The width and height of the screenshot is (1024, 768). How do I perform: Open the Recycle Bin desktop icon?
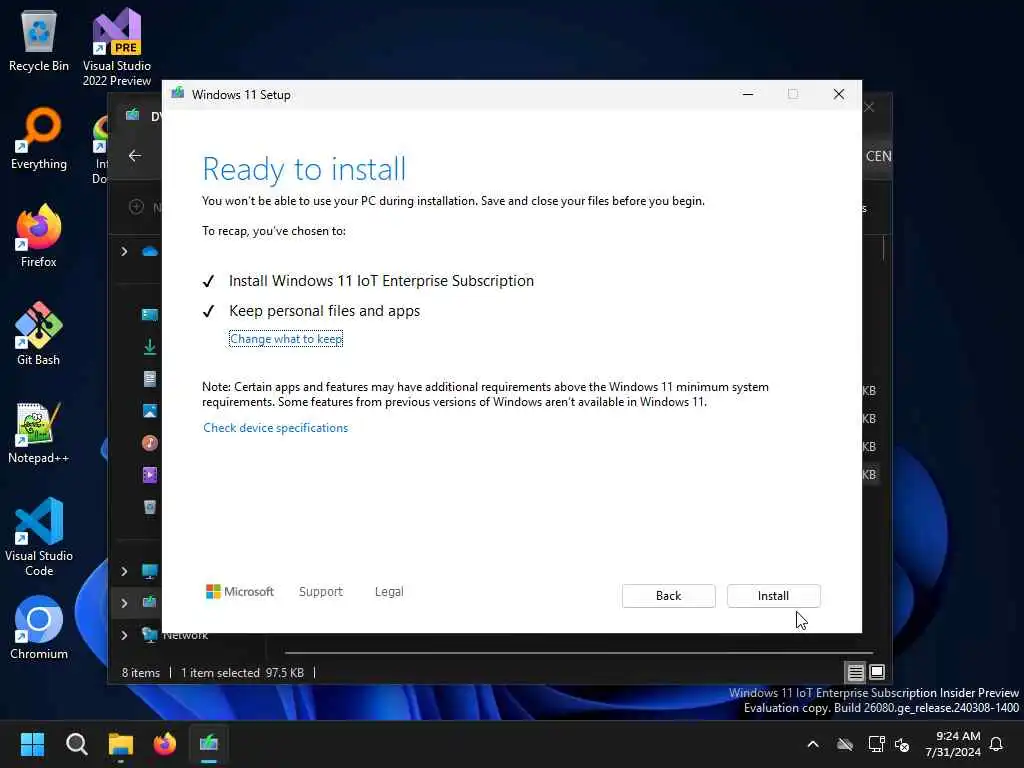(x=39, y=41)
